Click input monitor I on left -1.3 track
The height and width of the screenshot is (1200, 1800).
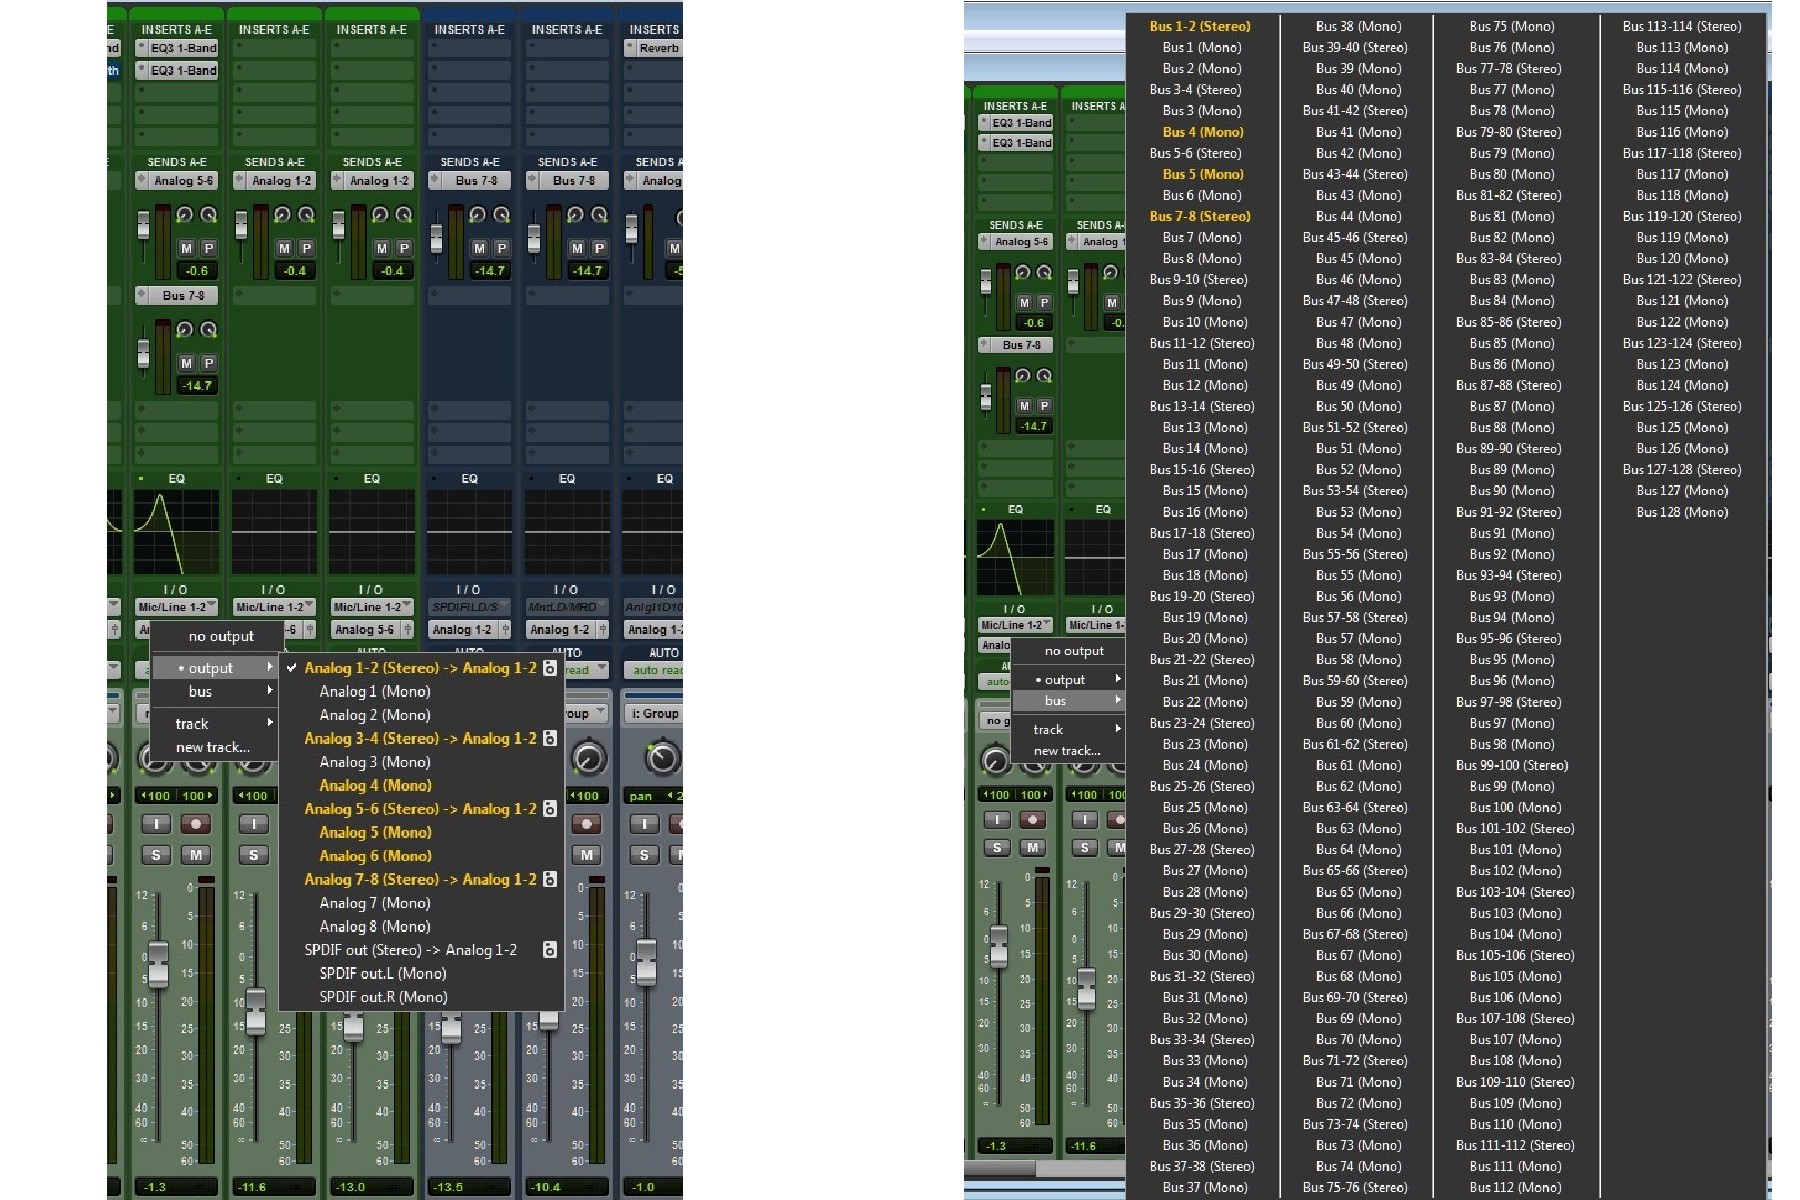pos(156,824)
